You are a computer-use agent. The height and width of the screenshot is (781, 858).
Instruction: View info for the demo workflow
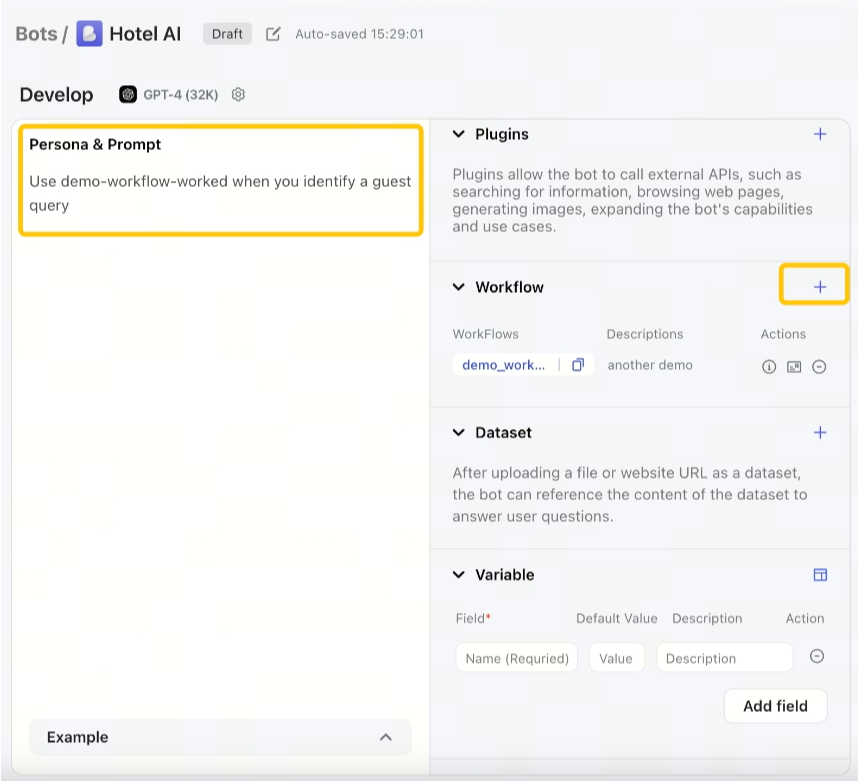769,367
